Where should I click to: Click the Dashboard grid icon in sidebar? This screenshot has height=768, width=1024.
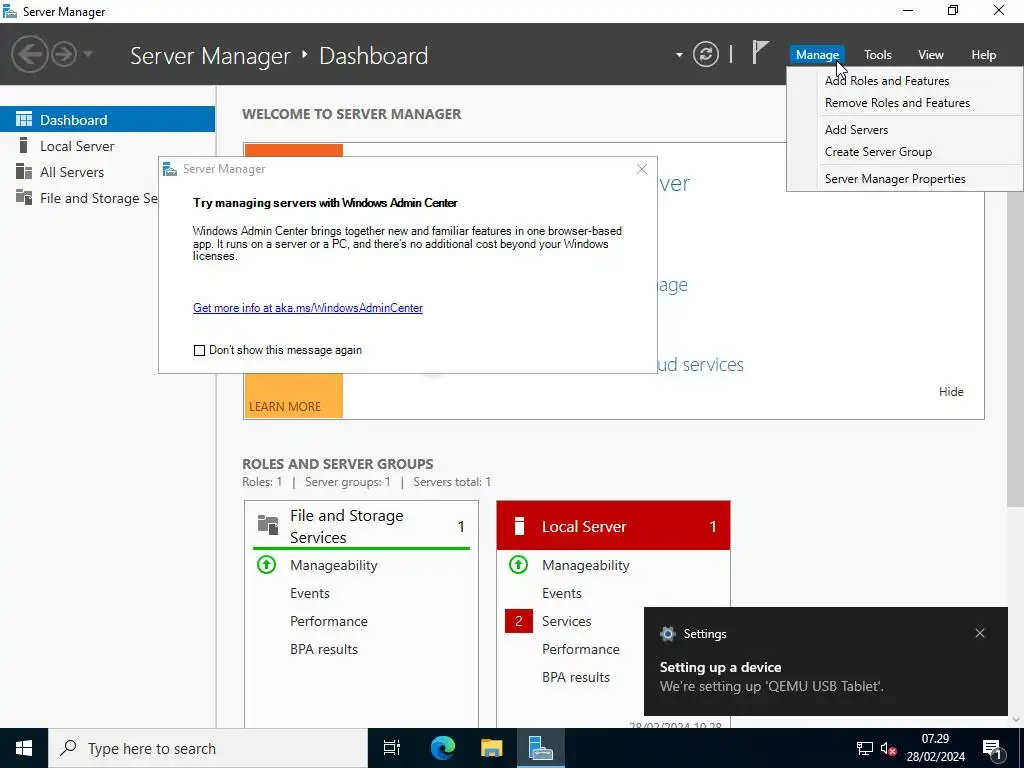coord(24,119)
